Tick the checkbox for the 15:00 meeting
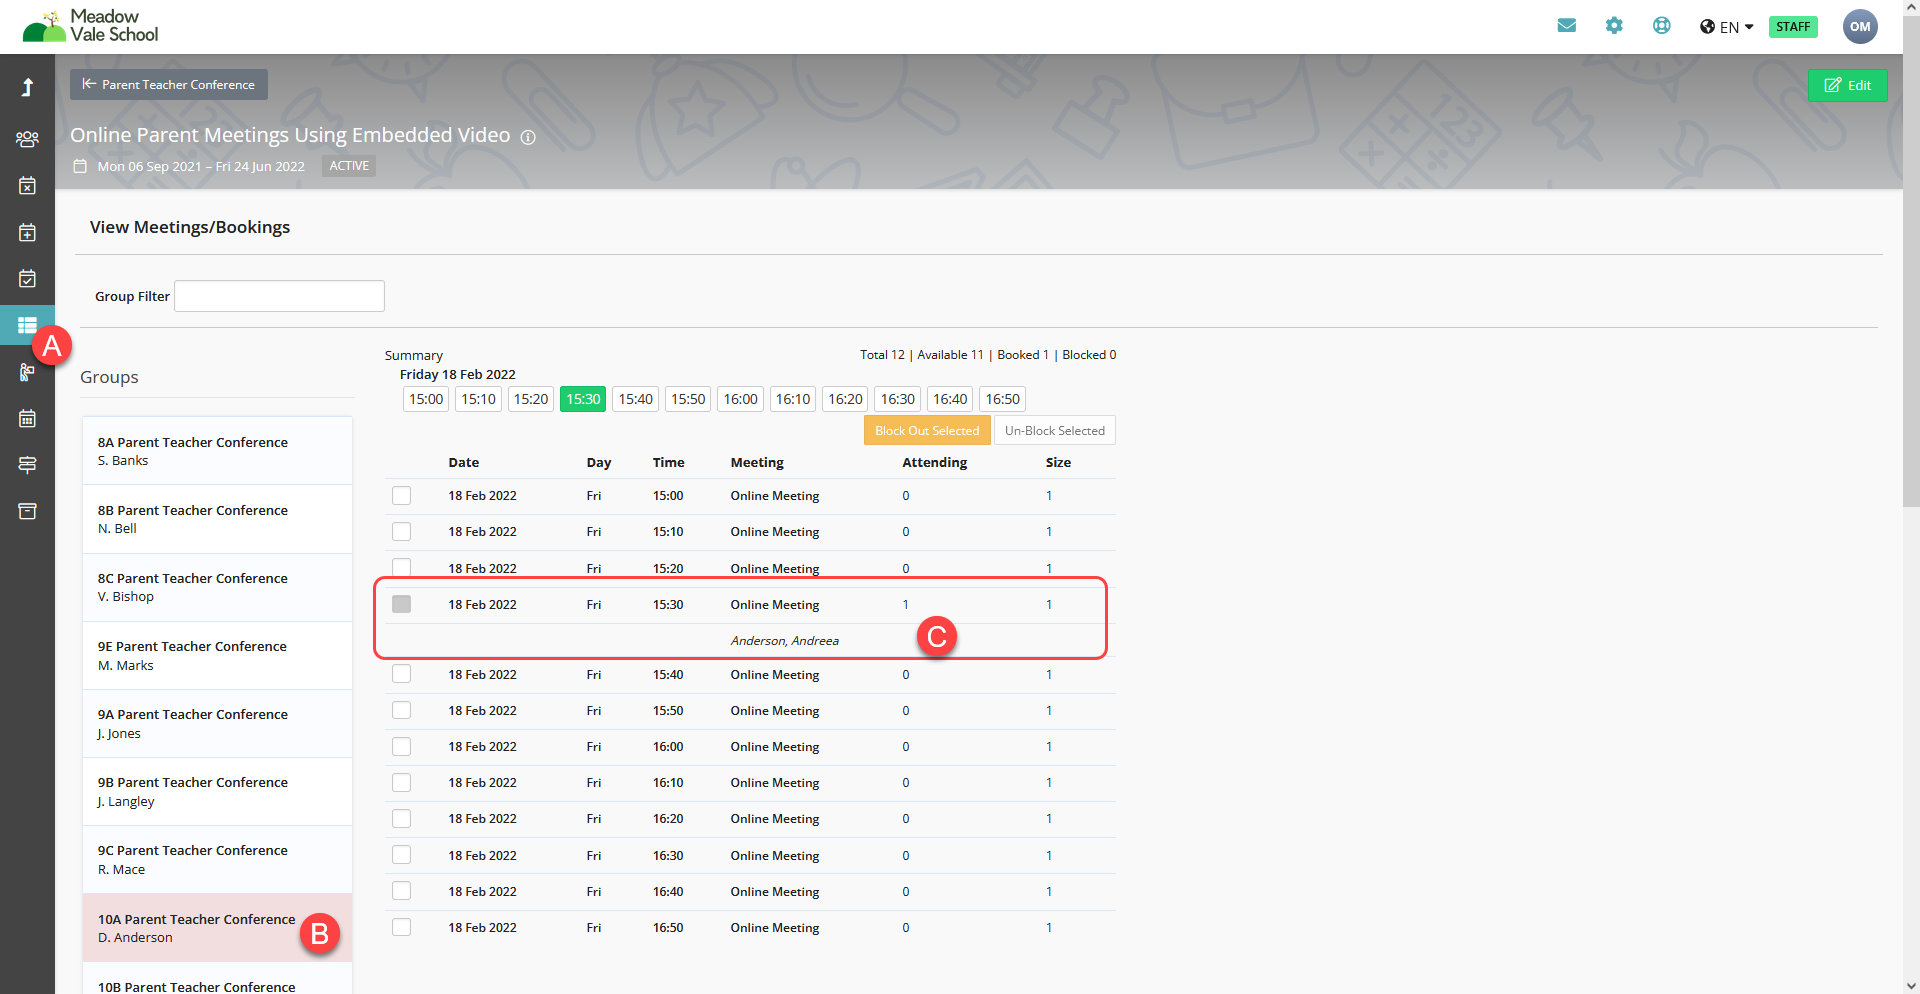The image size is (1920, 994). (401, 496)
